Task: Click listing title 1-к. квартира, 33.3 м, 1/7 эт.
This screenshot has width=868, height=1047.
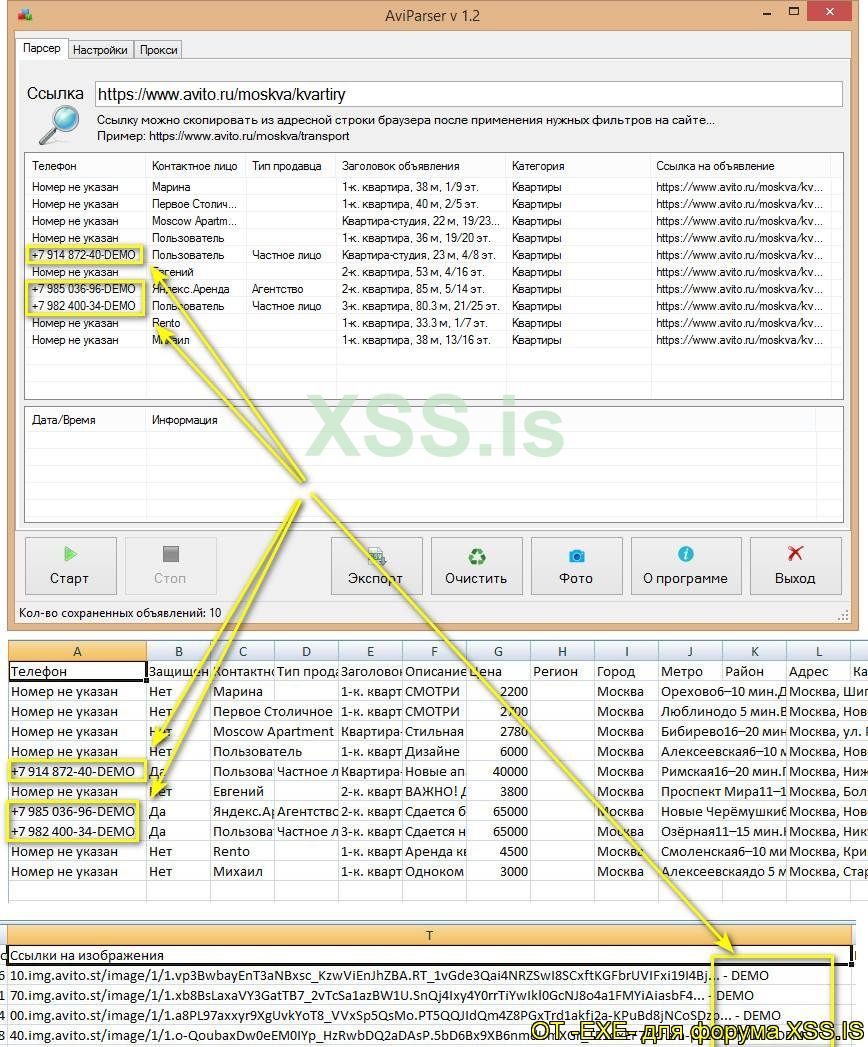Action: (x=415, y=323)
